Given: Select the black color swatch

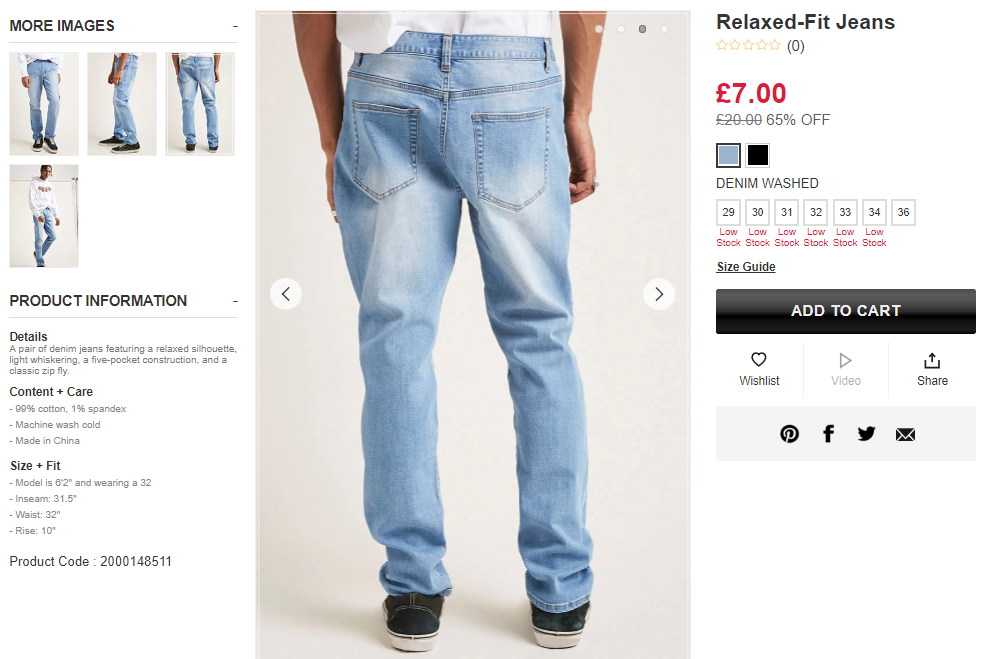Looking at the screenshot, I should click(x=758, y=155).
